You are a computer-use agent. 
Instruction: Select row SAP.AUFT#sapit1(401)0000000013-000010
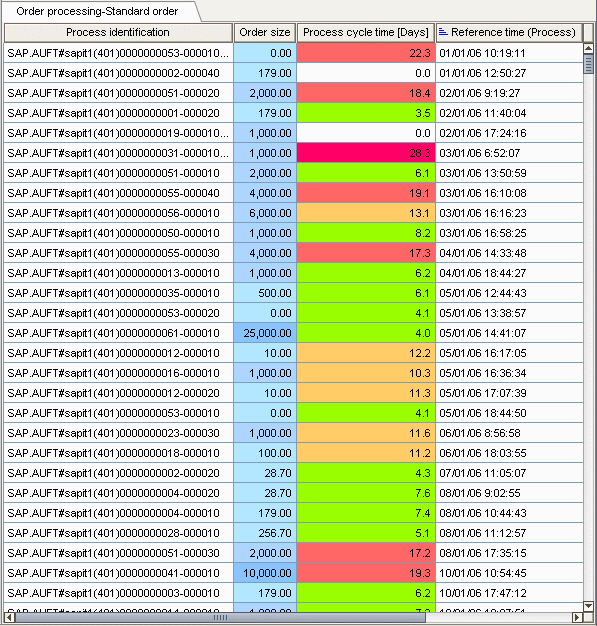point(294,273)
